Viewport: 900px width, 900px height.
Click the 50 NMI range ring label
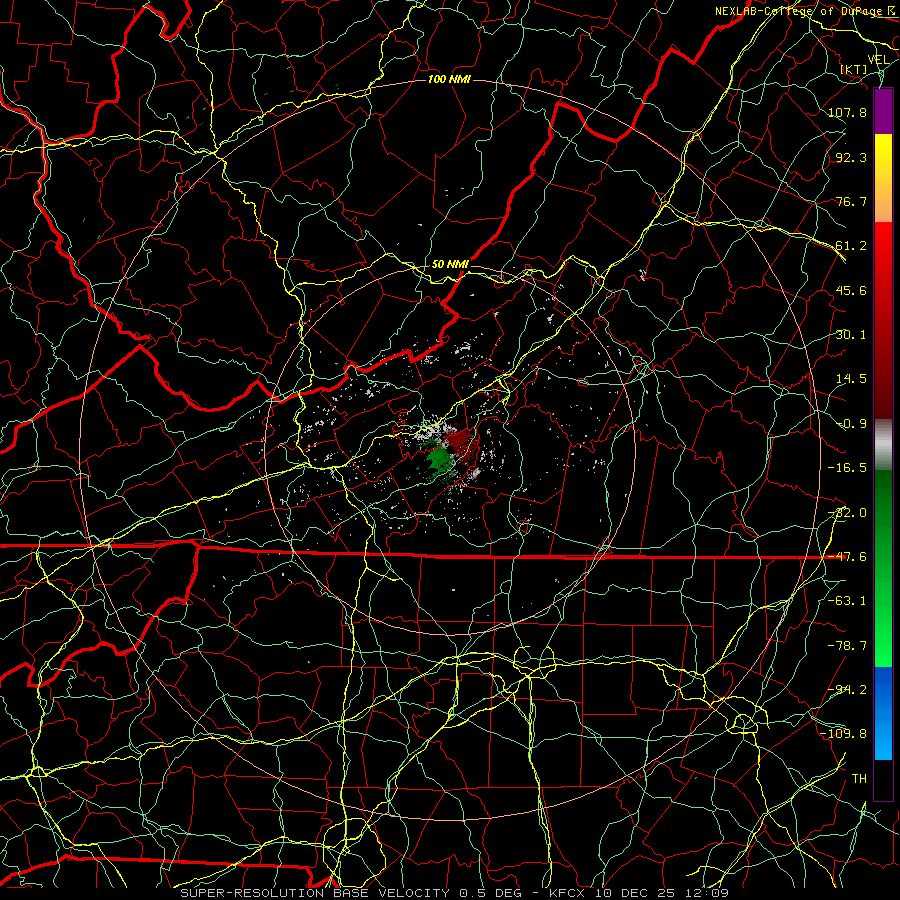450,264
